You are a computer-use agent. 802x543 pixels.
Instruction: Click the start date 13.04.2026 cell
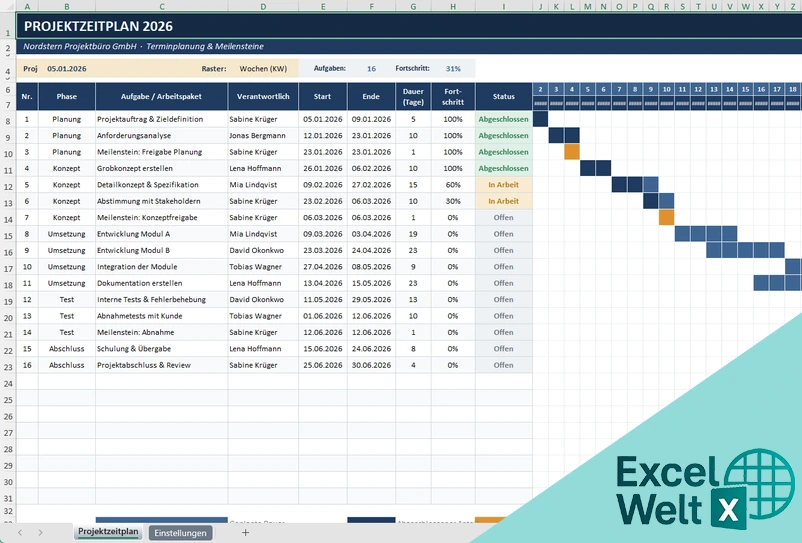323,283
